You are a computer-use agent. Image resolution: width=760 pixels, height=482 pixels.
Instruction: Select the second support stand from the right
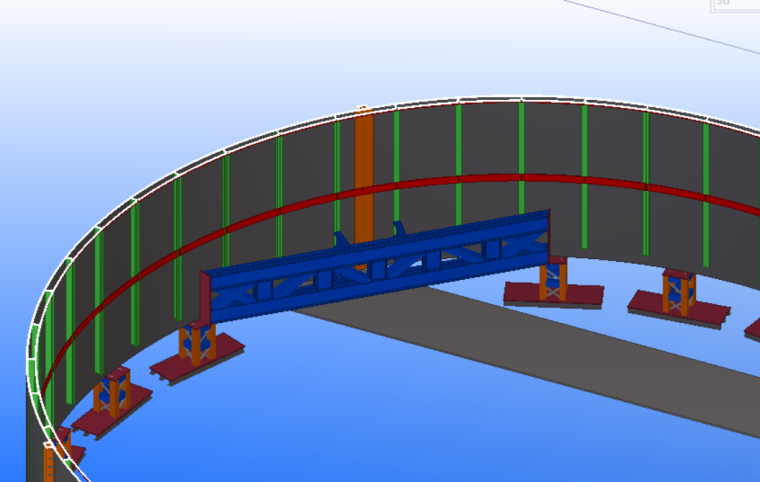678,293
